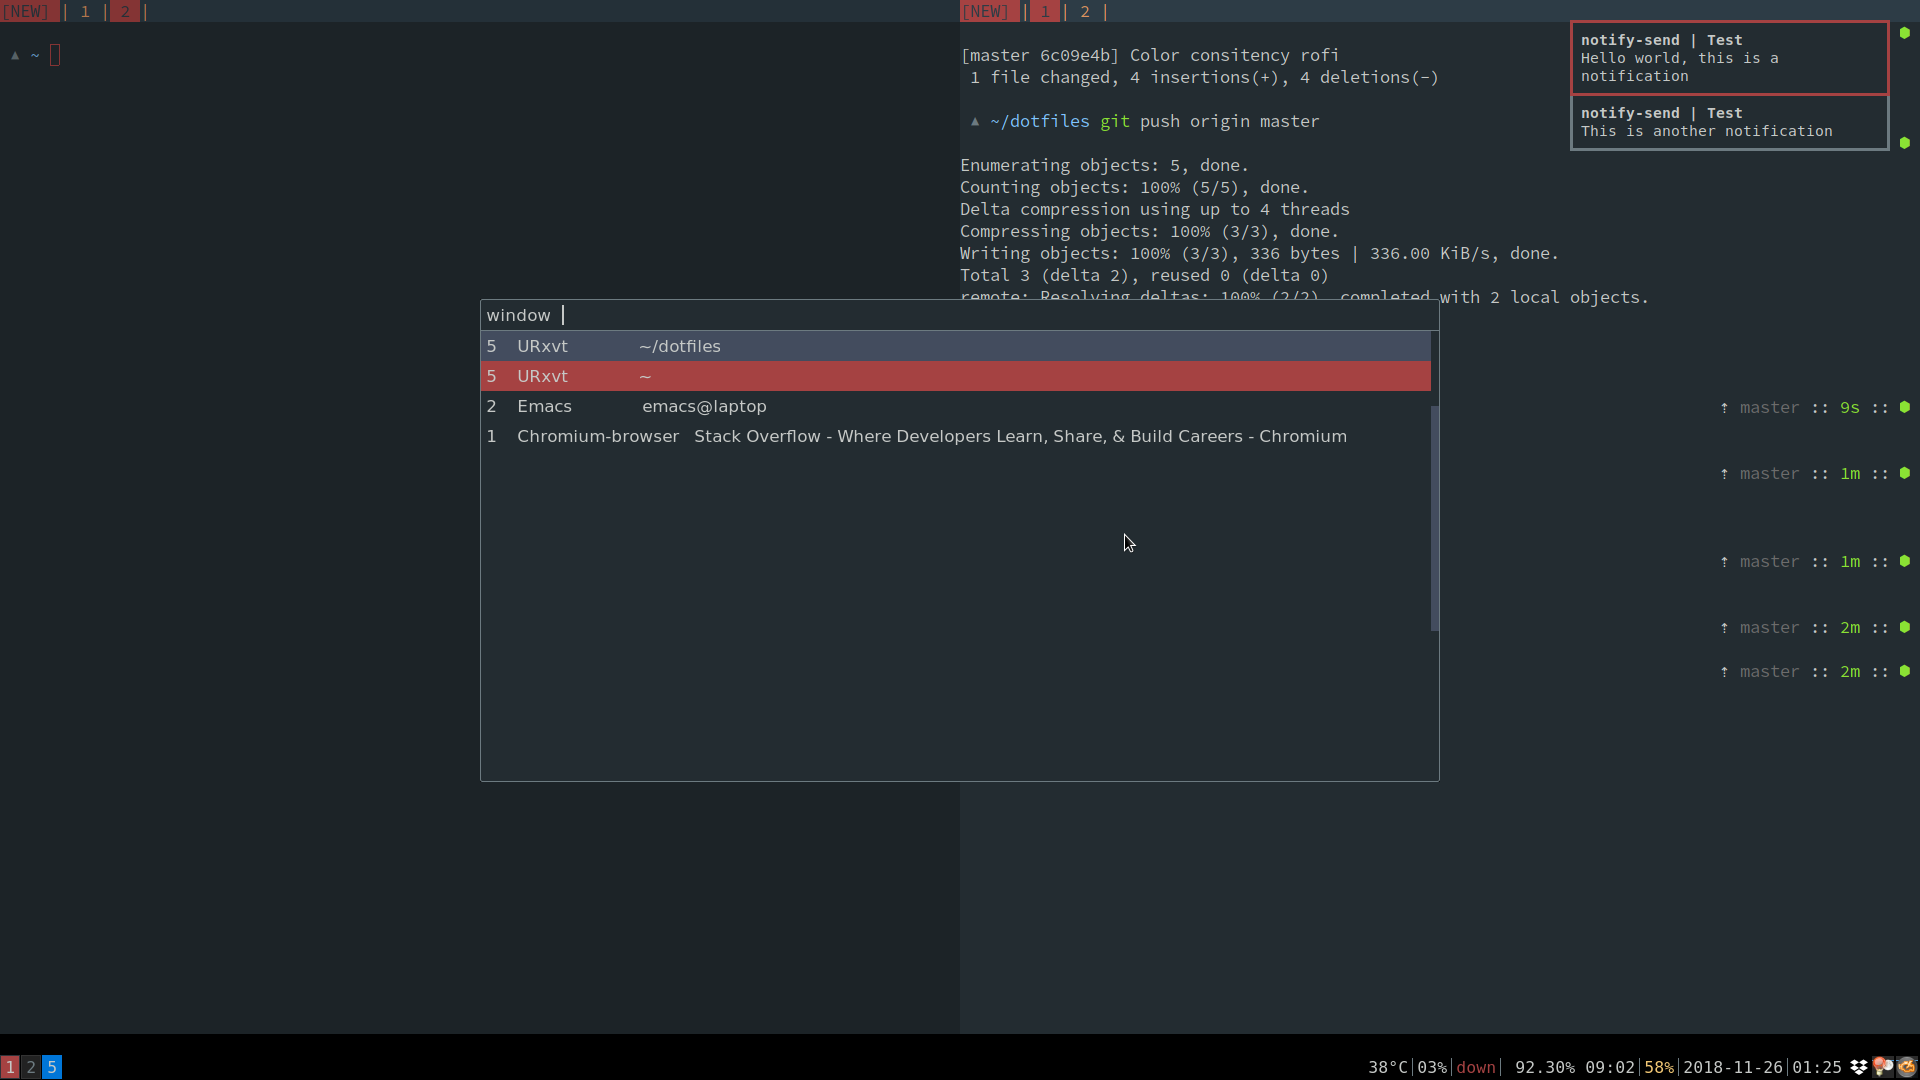Dismiss the 'This is another notification' popup
This screenshot has width=1920, height=1080.
click(x=1729, y=122)
